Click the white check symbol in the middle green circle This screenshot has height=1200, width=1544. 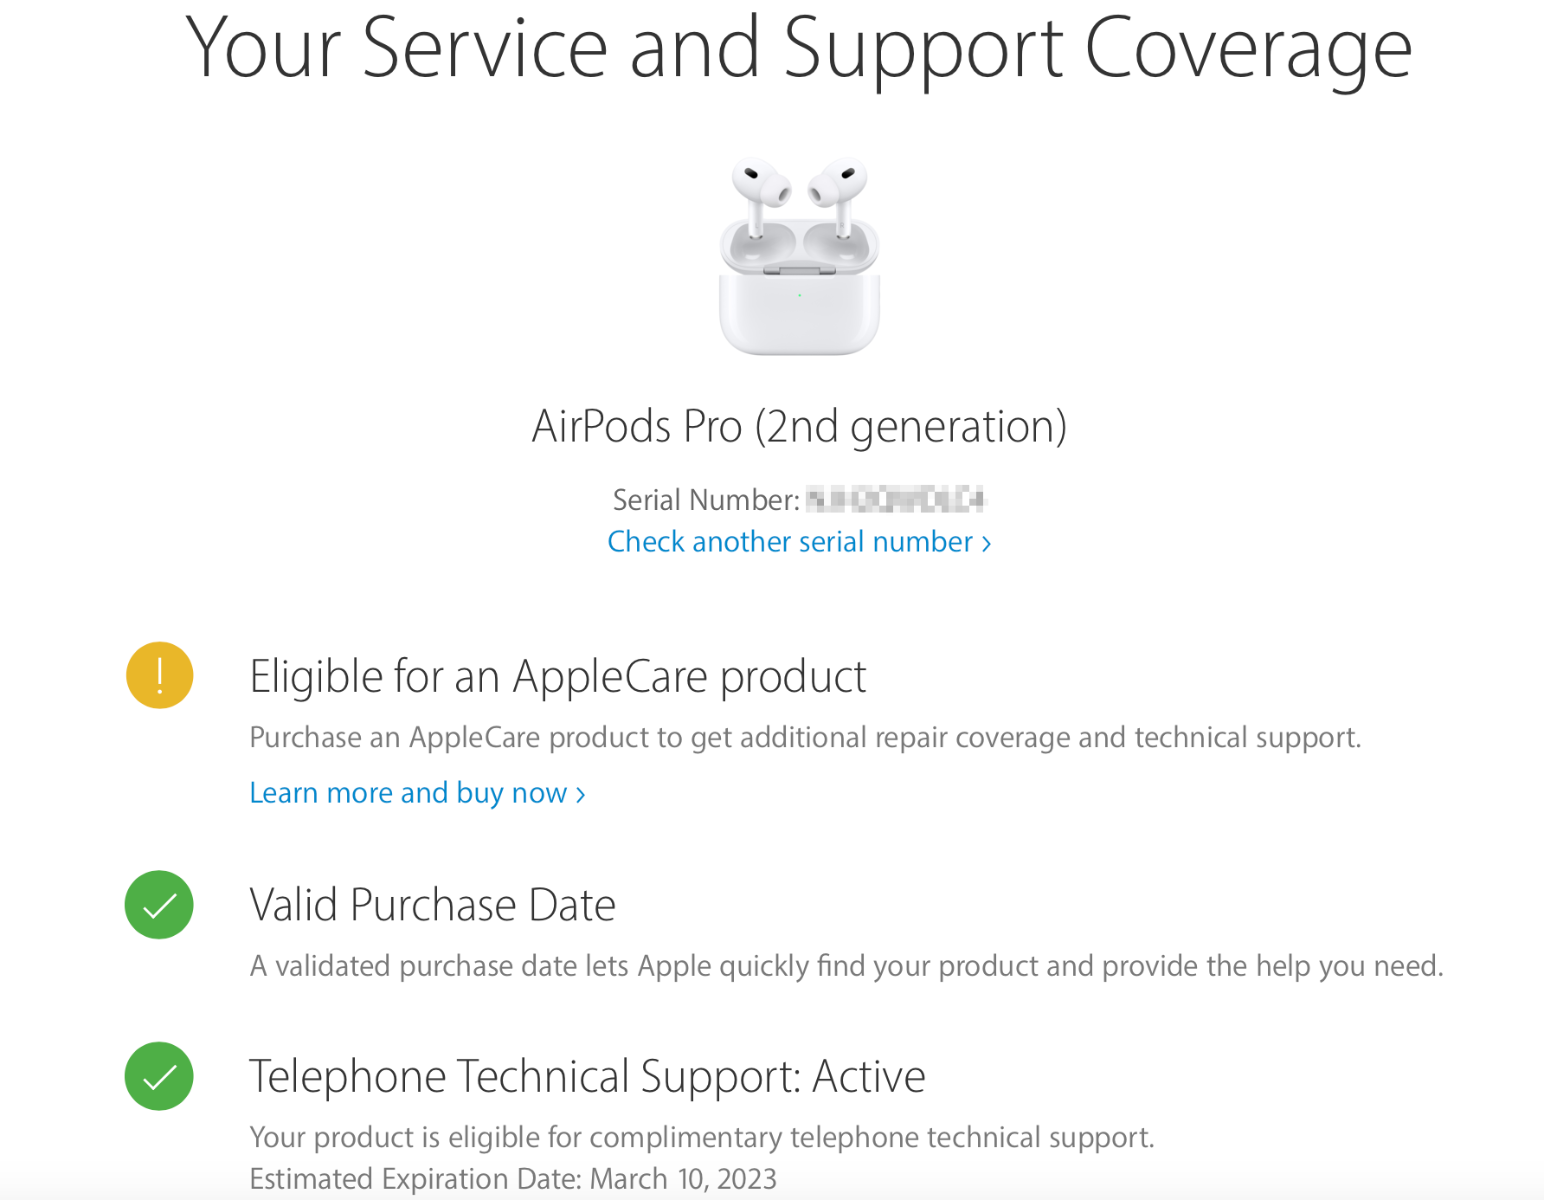(x=158, y=904)
